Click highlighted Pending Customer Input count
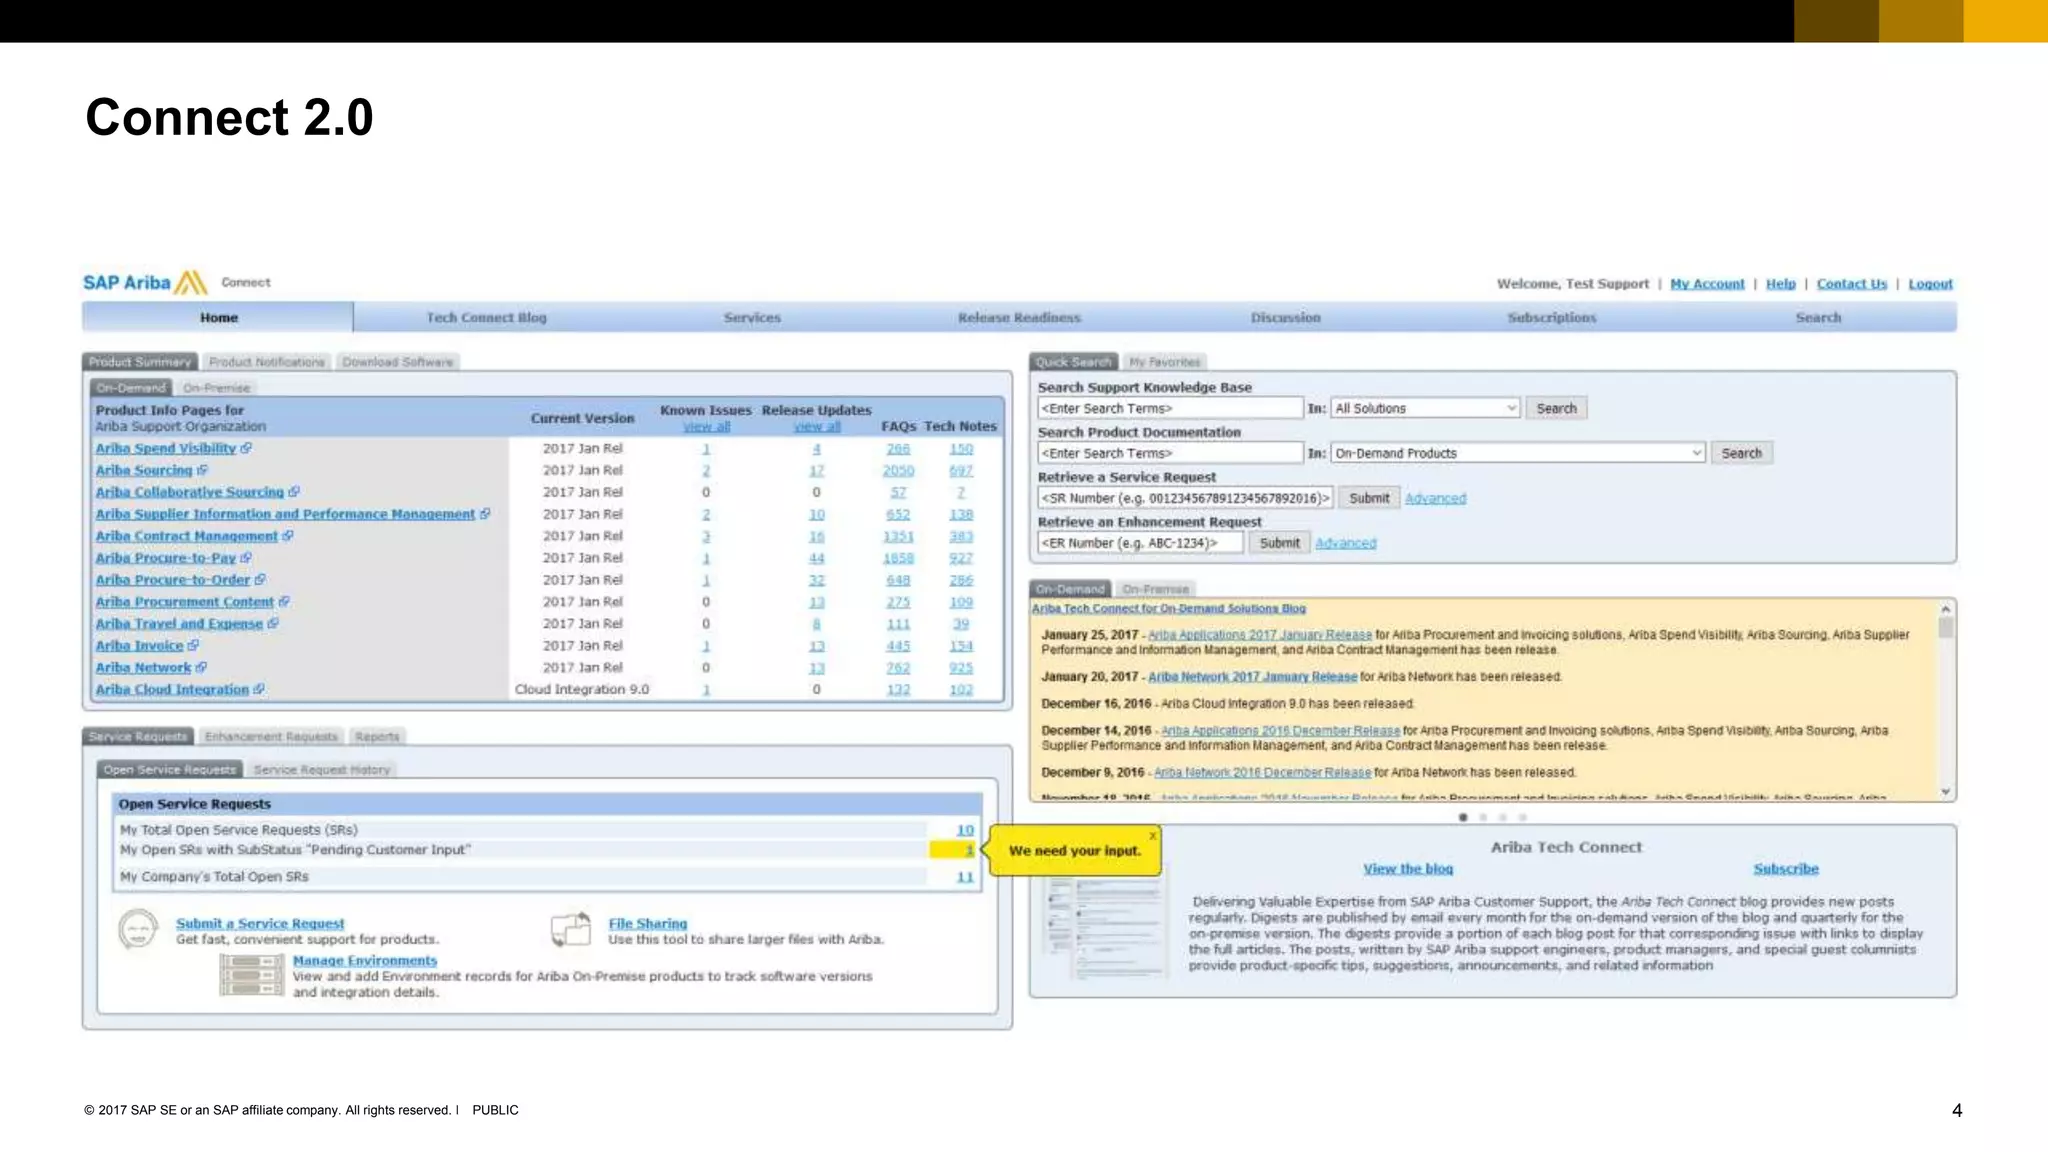 point(968,850)
